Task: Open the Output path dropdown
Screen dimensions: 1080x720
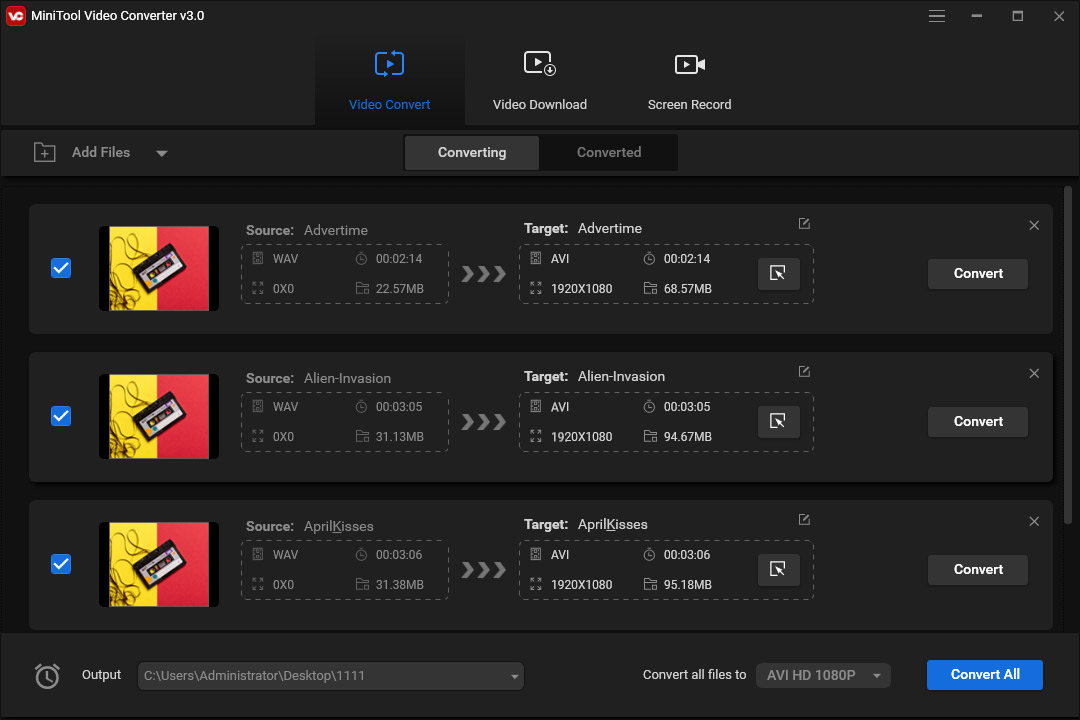Action: pos(515,676)
